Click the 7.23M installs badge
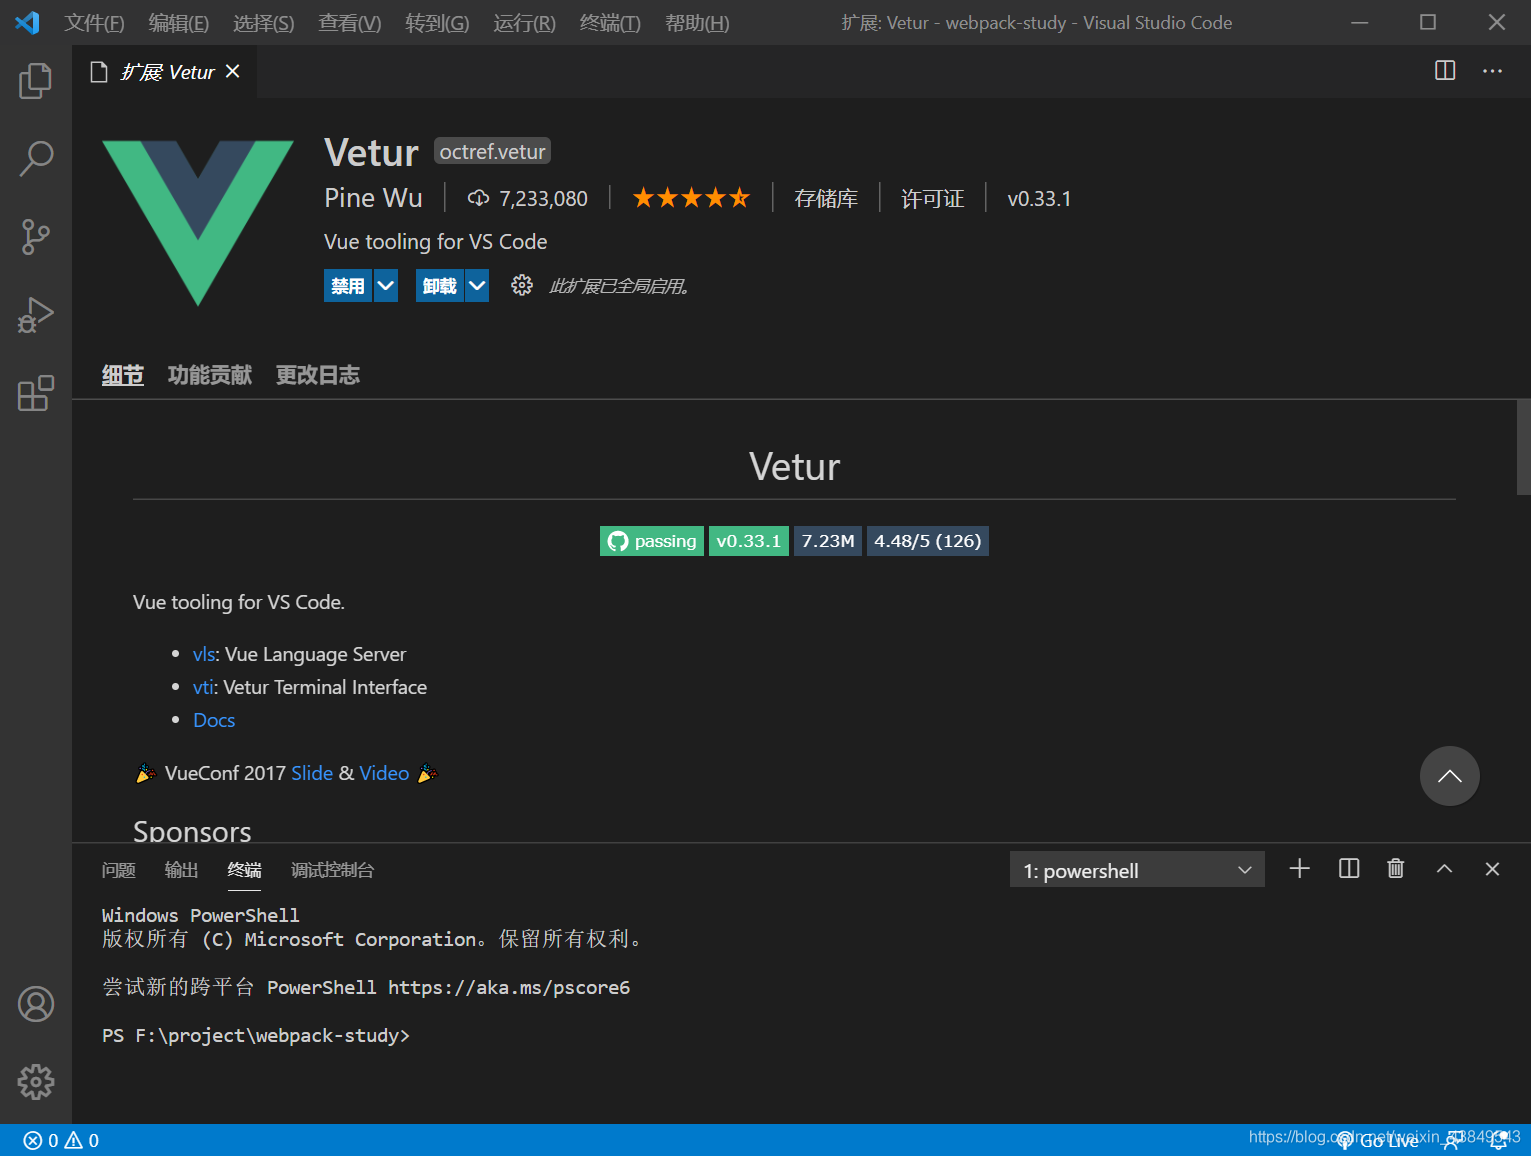The width and height of the screenshot is (1531, 1156). click(828, 541)
